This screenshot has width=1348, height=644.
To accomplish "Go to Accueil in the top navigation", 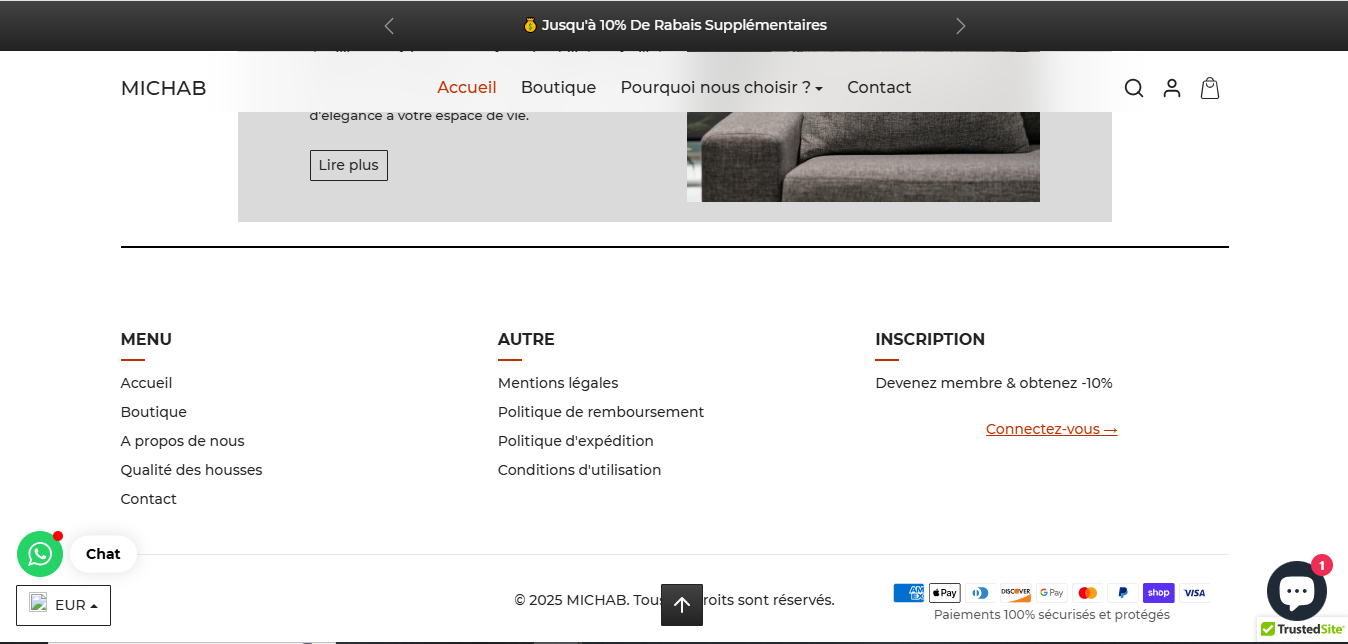I will point(466,88).
